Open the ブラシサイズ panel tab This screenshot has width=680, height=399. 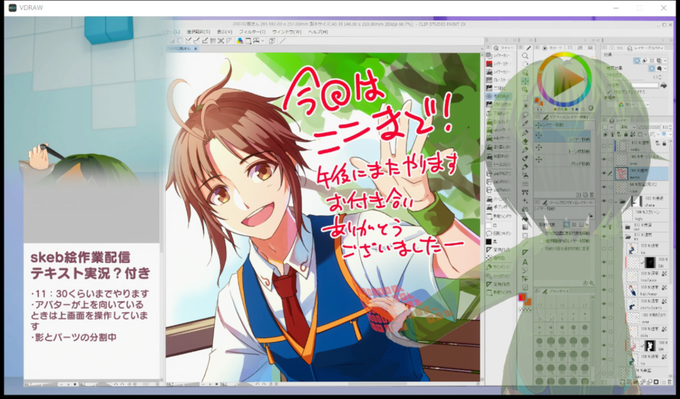(554, 291)
